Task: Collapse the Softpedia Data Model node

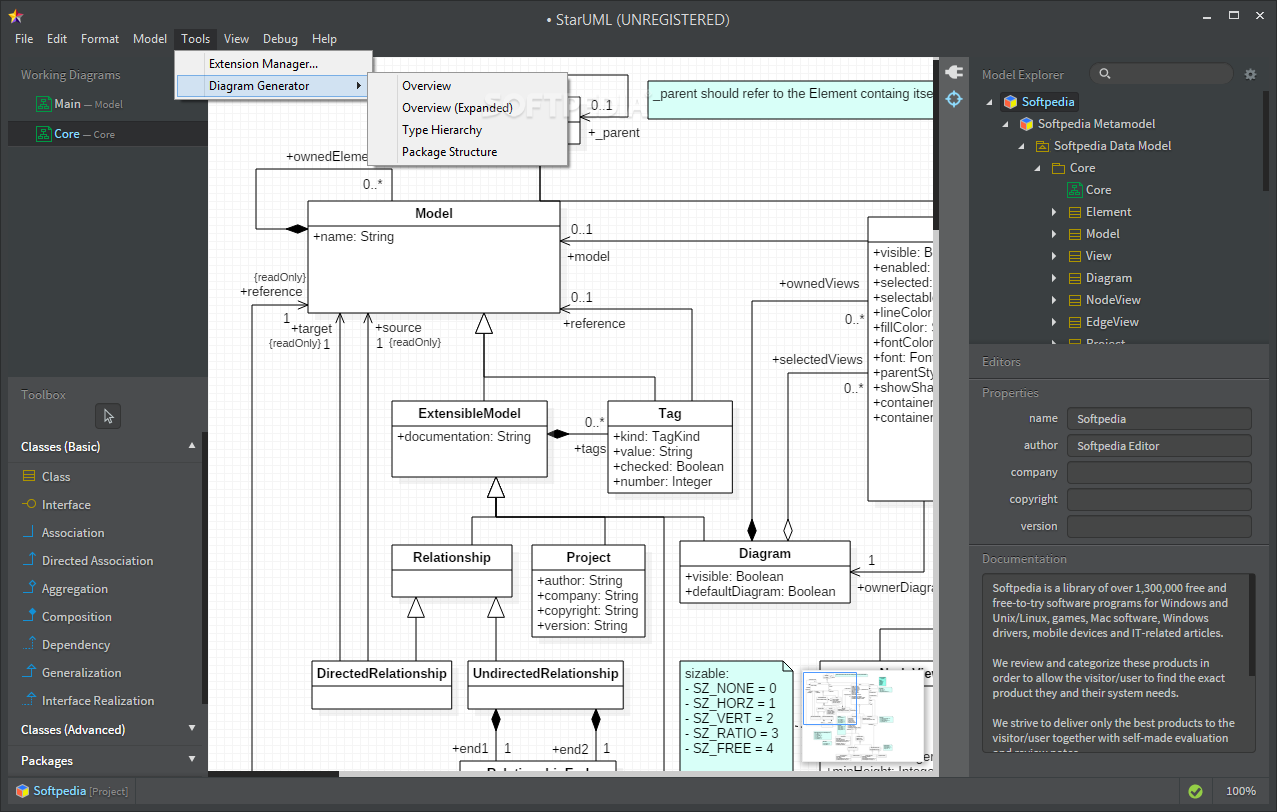Action: coord(1022,146)
